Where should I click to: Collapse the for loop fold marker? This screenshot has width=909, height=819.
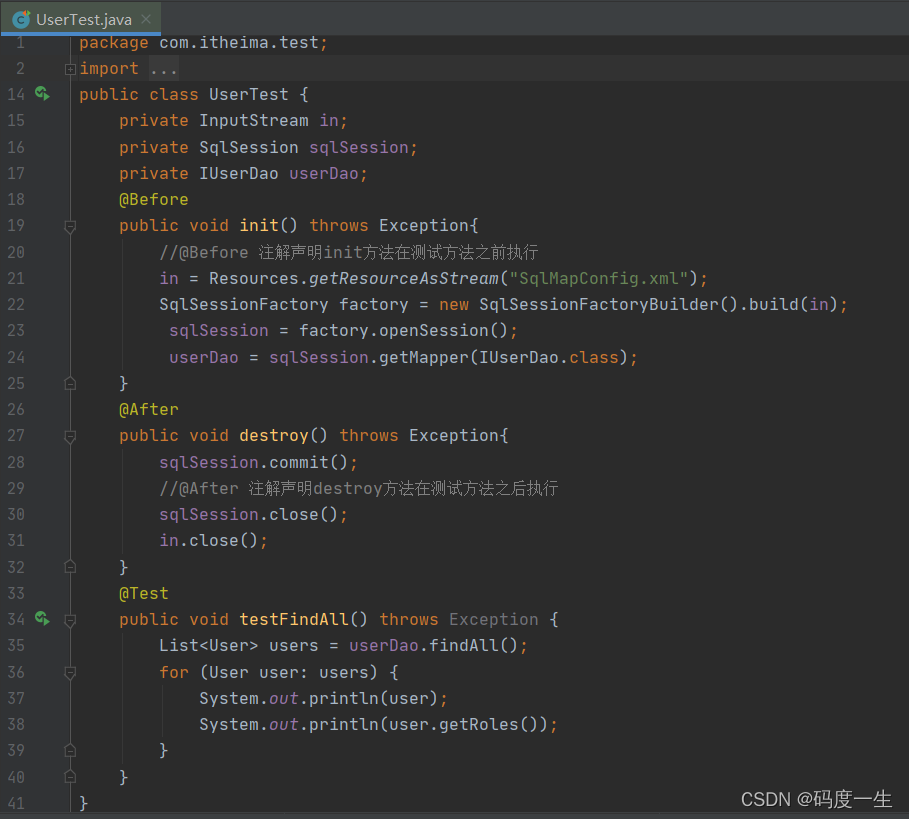click(x=70, y=673)
